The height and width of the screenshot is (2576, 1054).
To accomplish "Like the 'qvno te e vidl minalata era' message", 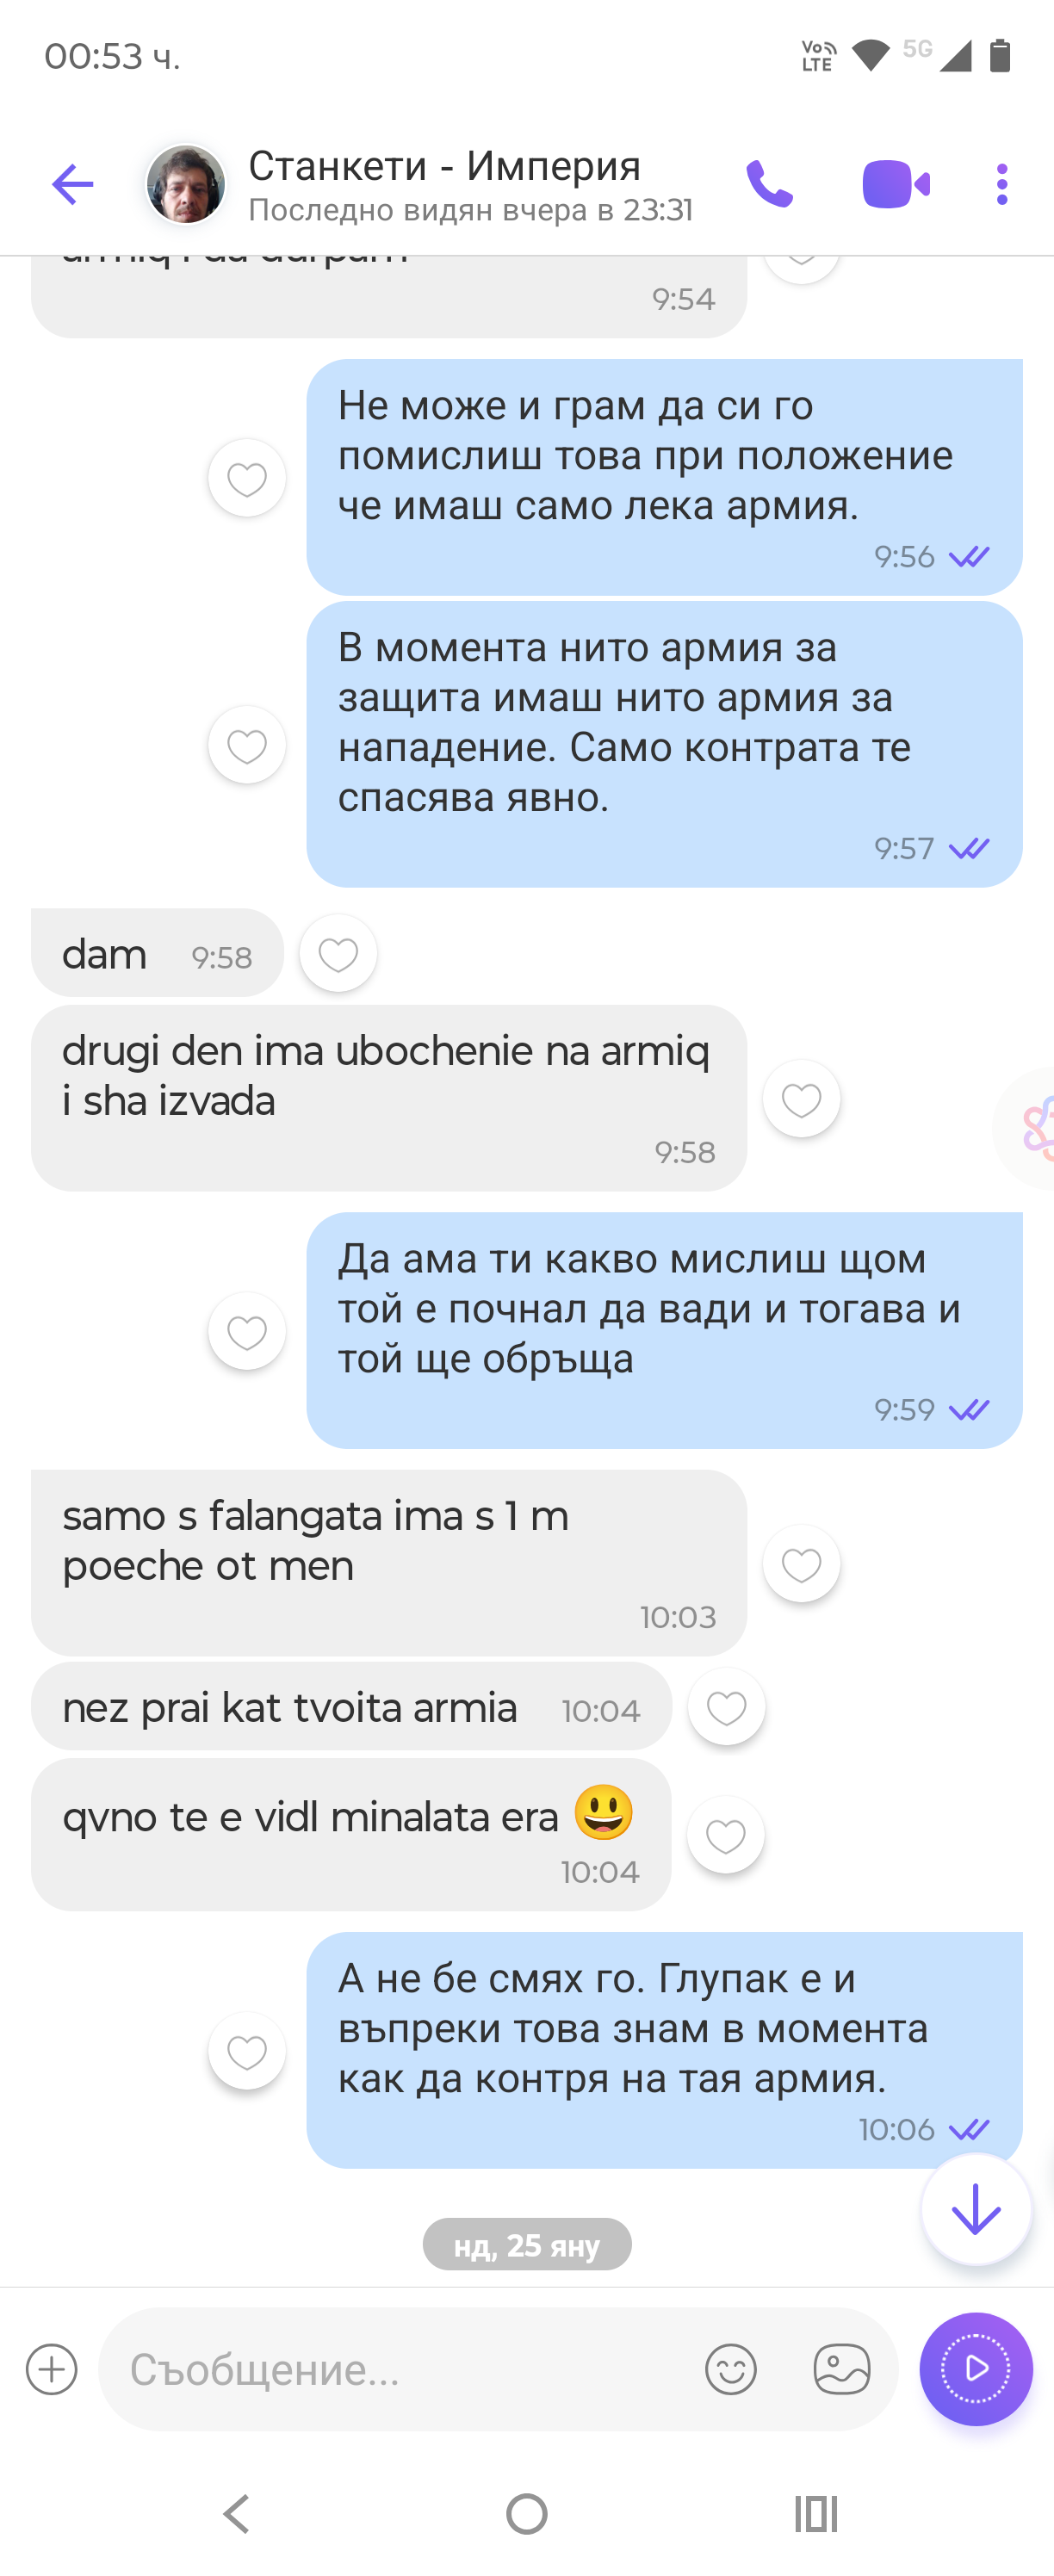I will tap(725, 1836).
